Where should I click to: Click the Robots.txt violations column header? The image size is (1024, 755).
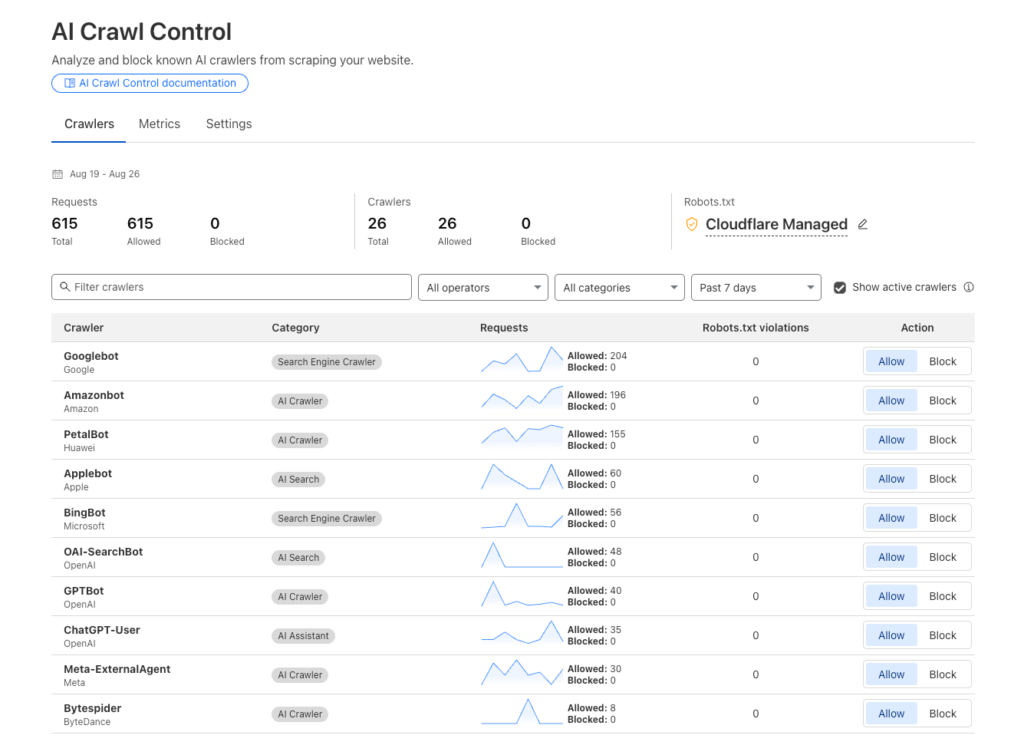point(756,328)
